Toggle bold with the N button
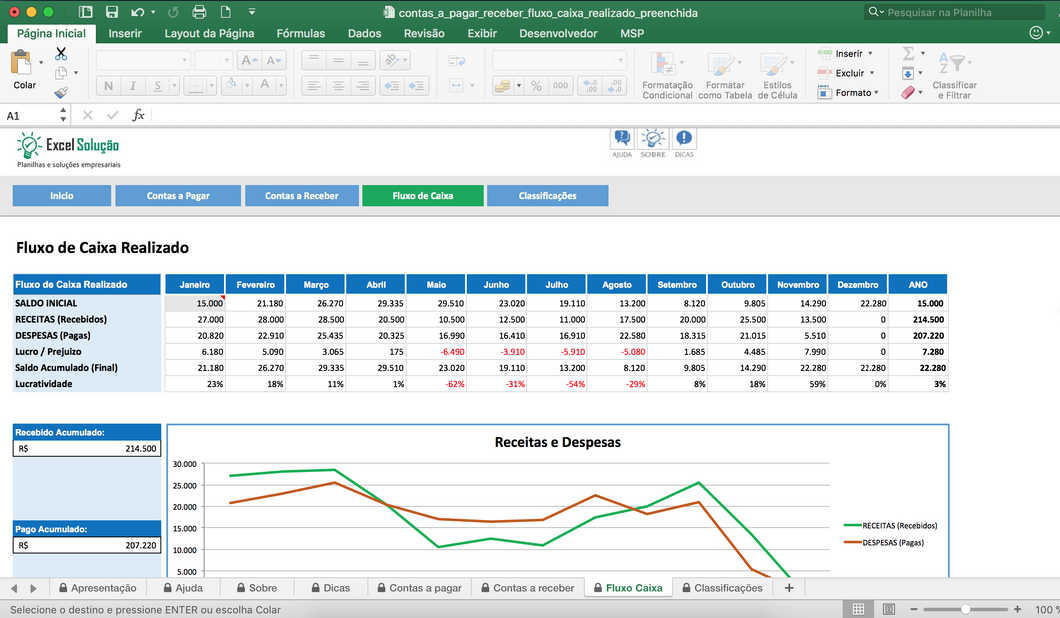The height and width of the screenshot is (618, 1060). [108, 86]
